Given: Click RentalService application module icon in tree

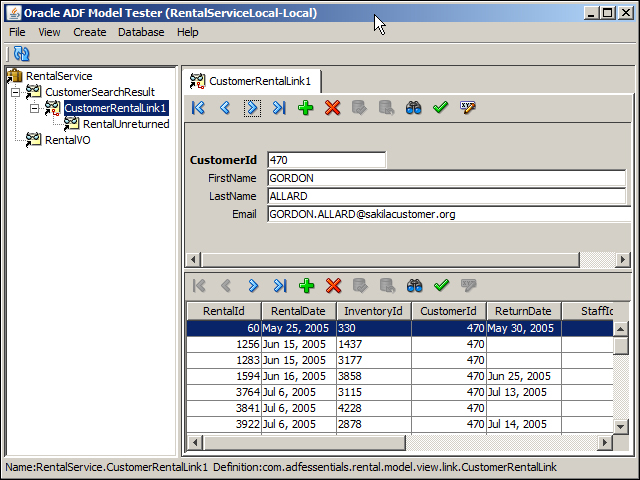Looking at the screenshot, I should pos(15,76).
